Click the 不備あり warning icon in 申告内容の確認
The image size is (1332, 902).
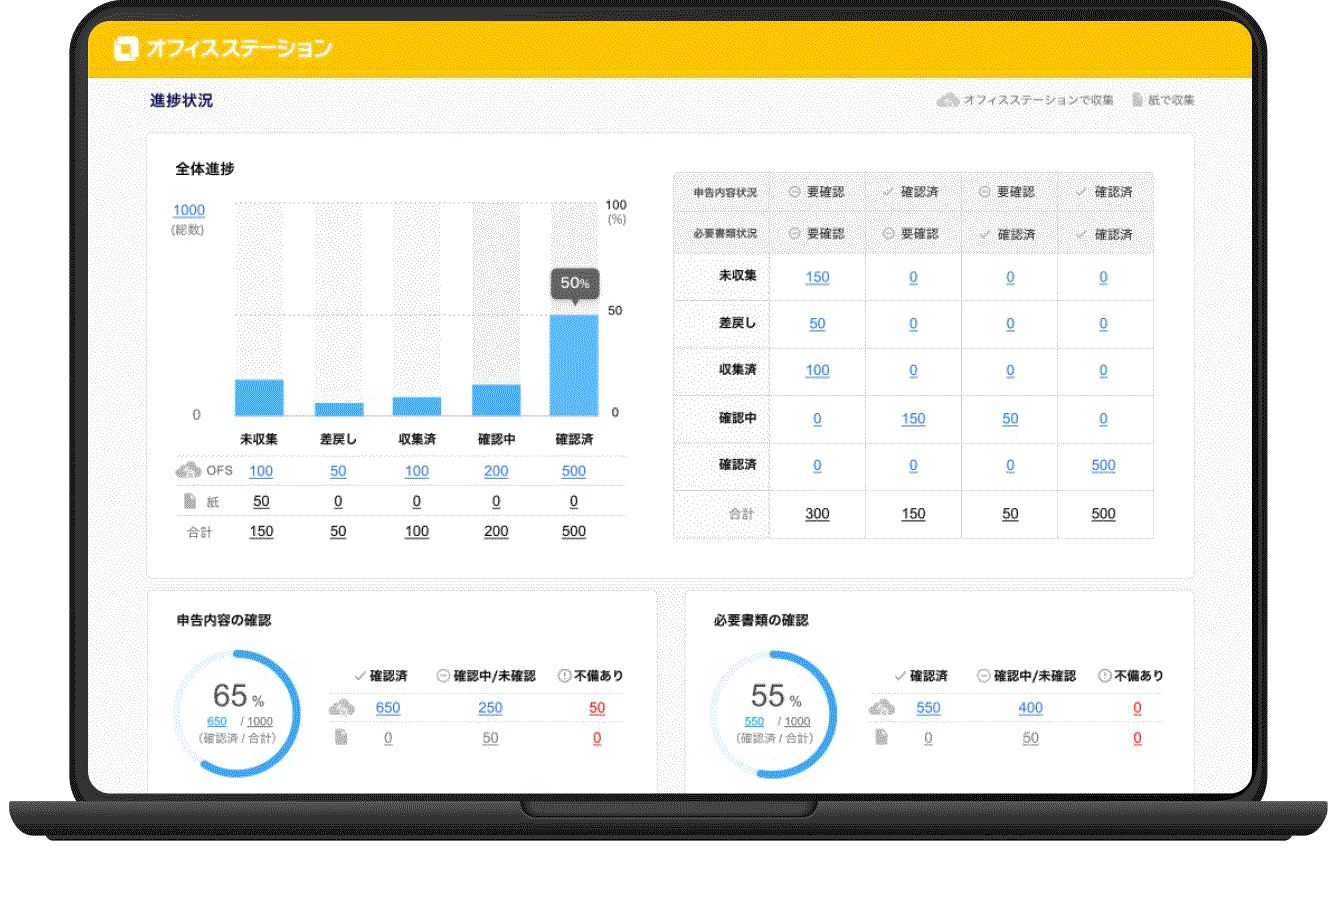pos(564,676)
